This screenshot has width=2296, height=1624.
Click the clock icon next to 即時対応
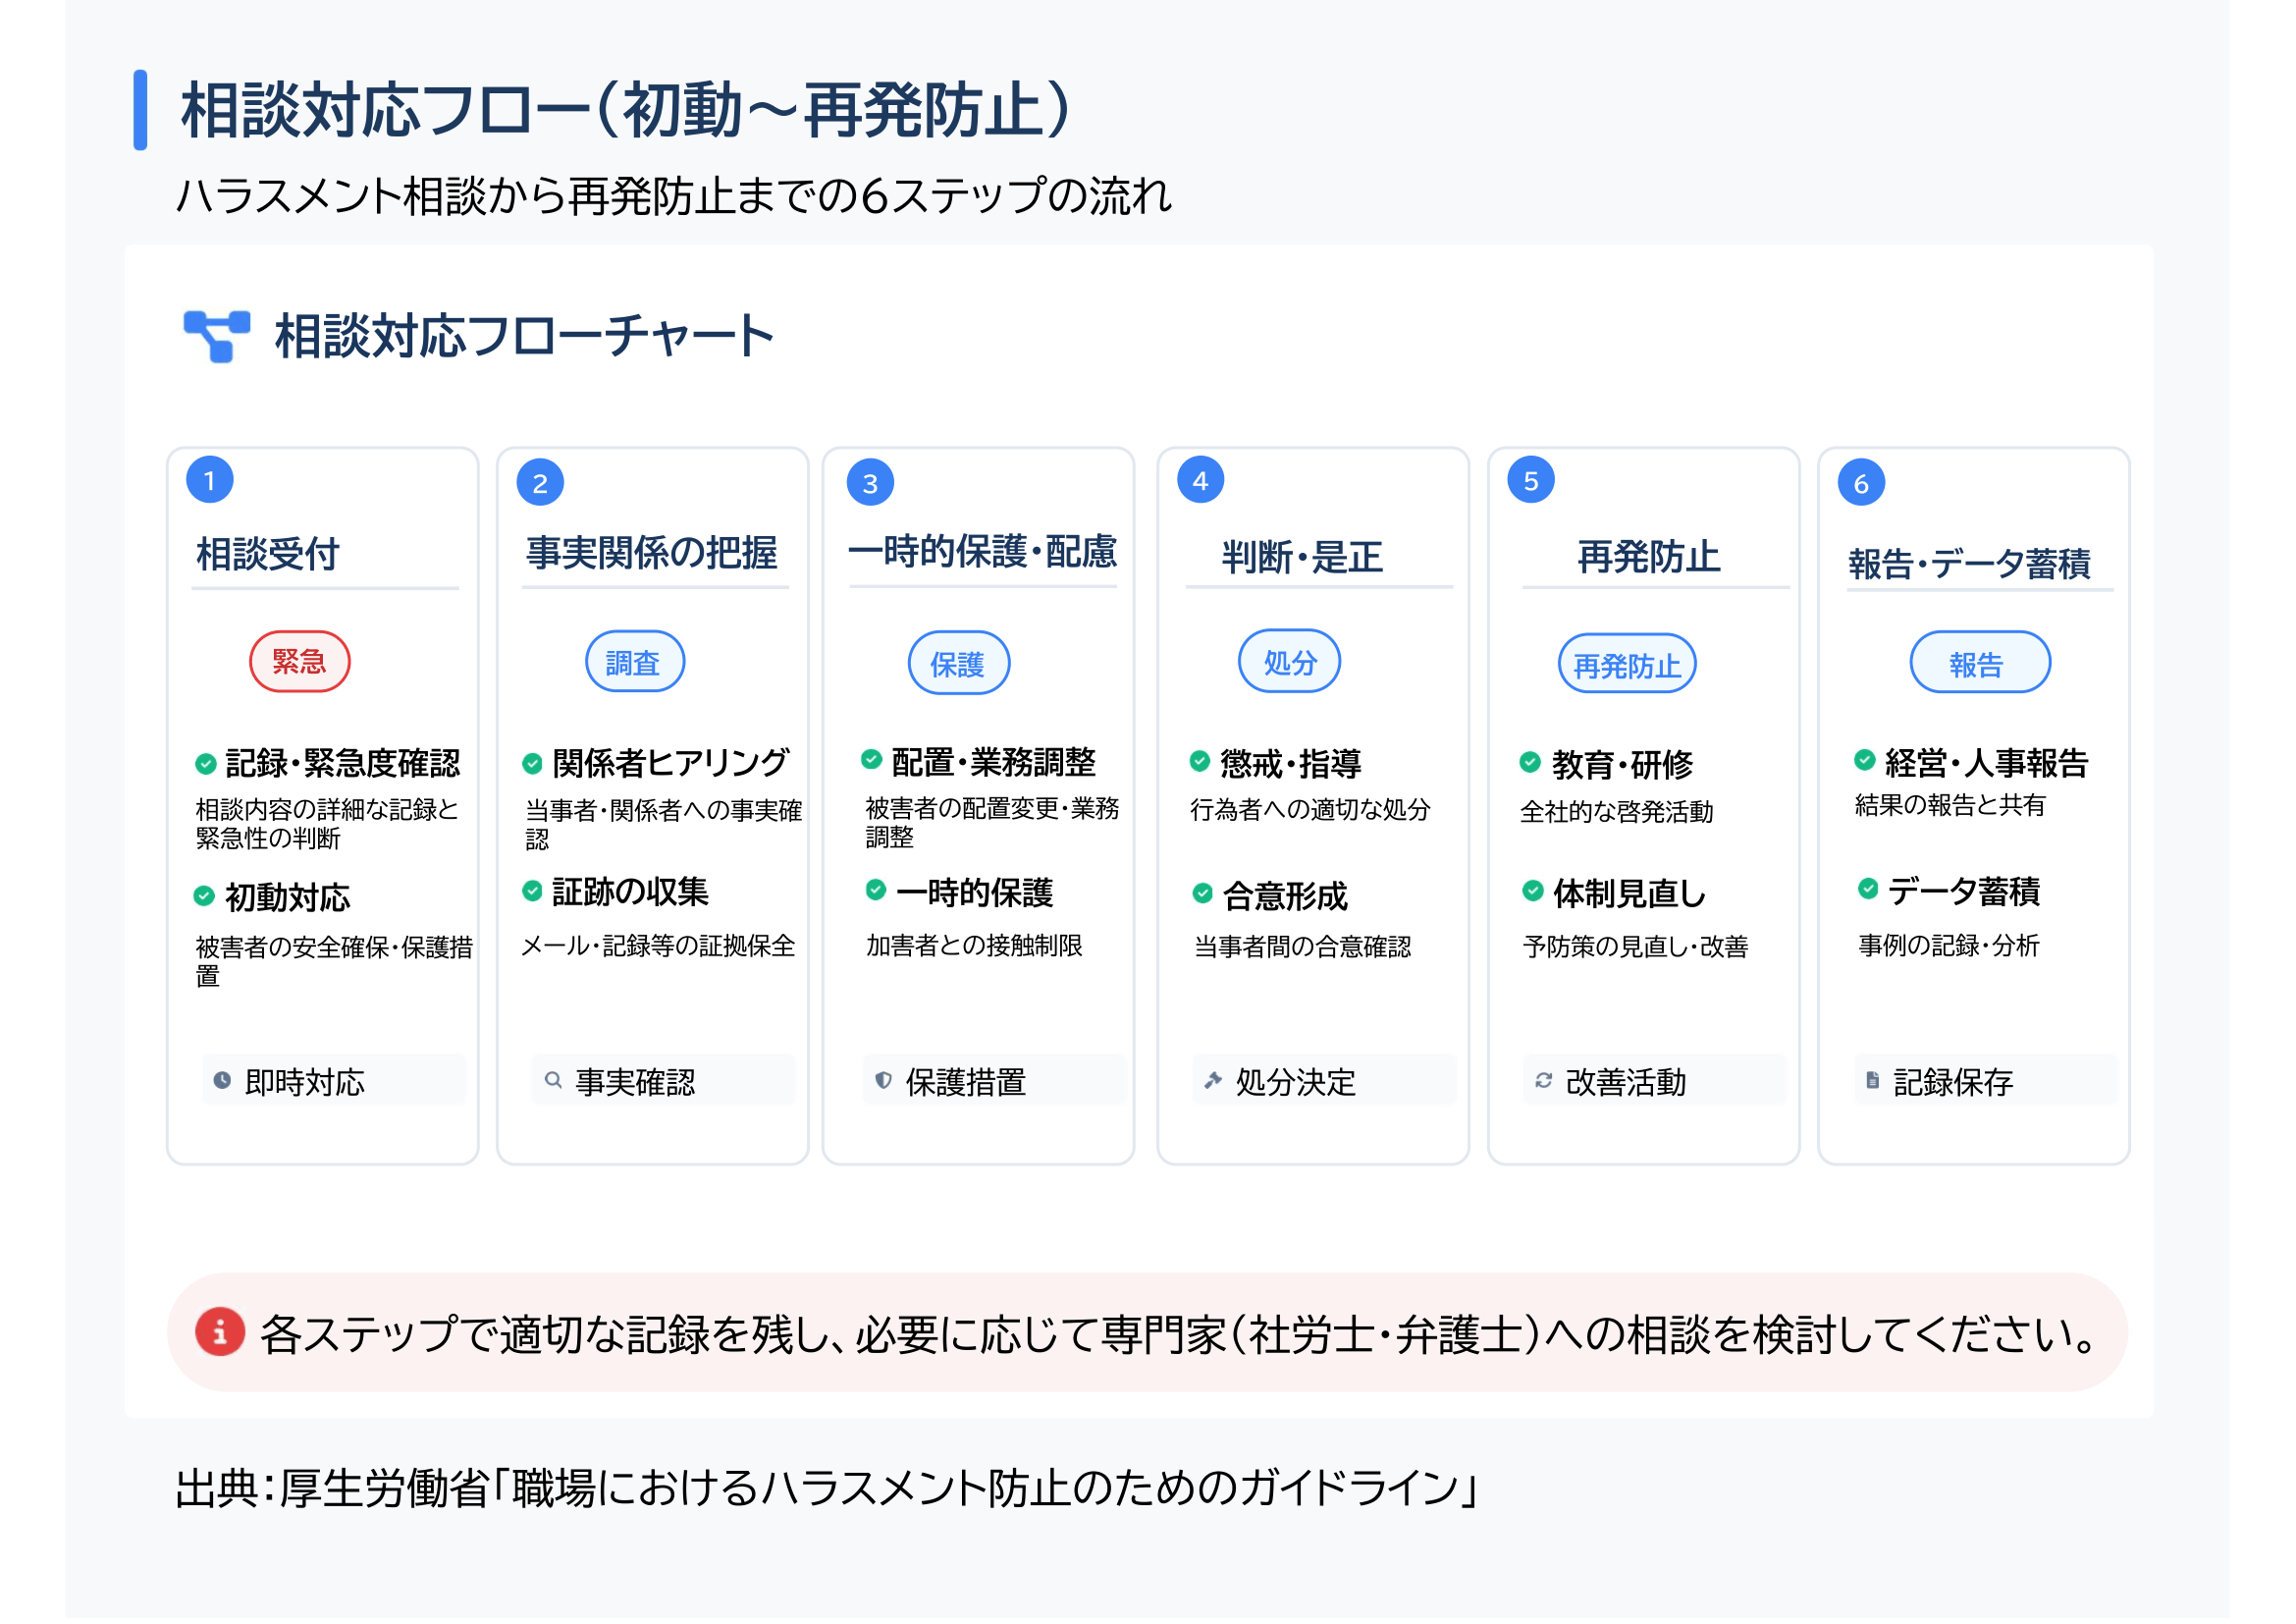click(222, 1082)
